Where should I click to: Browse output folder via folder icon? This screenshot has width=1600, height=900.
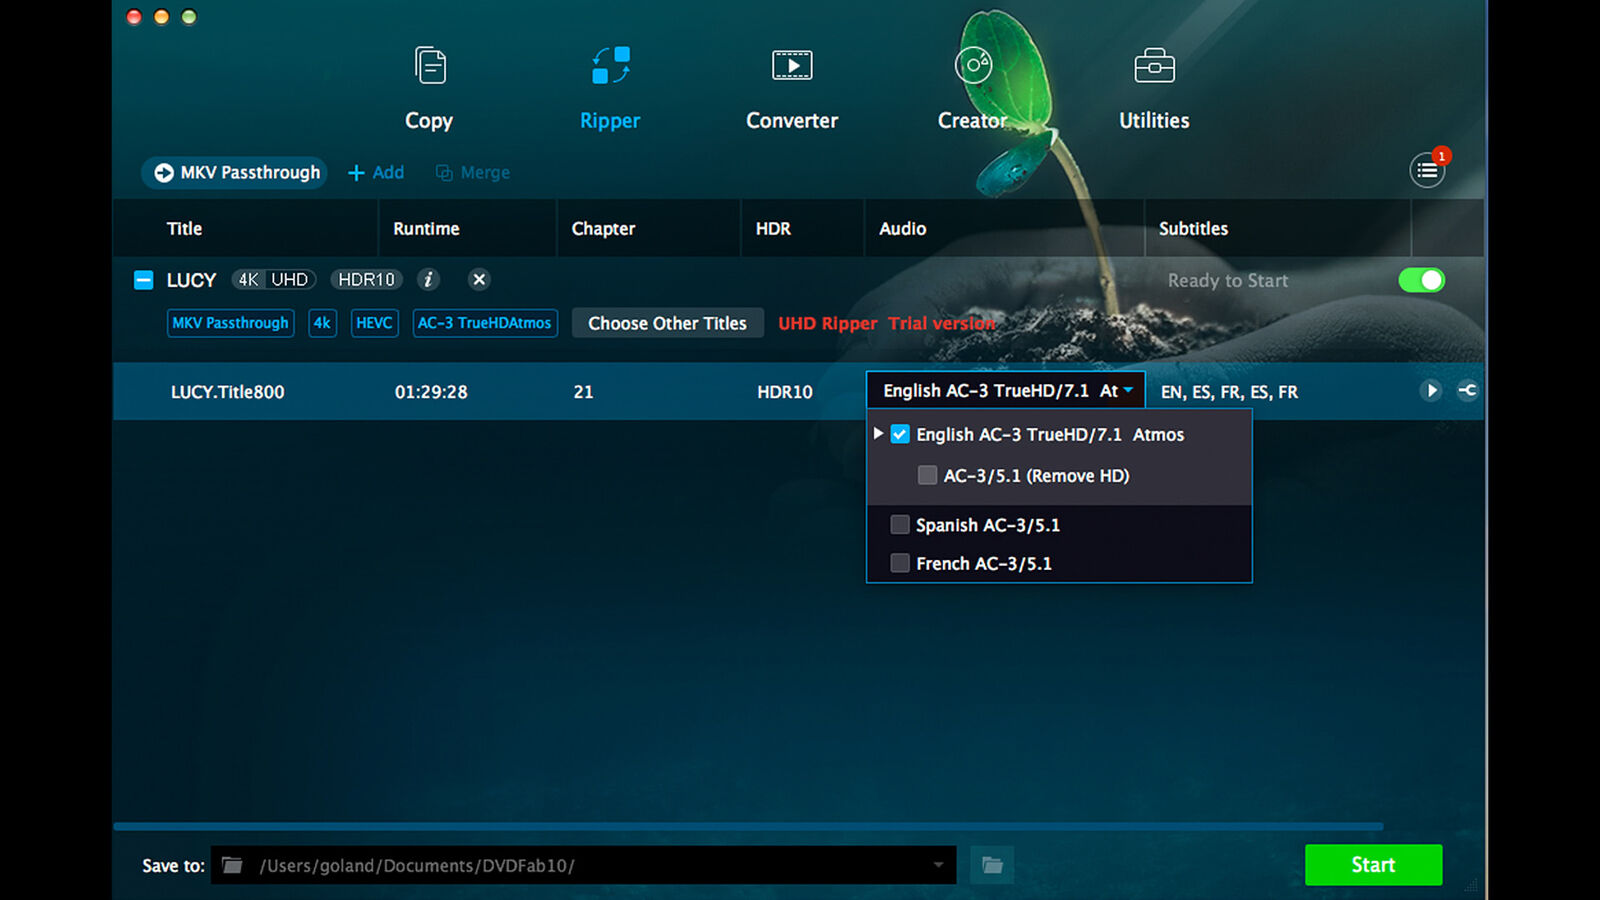click(x=991, y=865)
